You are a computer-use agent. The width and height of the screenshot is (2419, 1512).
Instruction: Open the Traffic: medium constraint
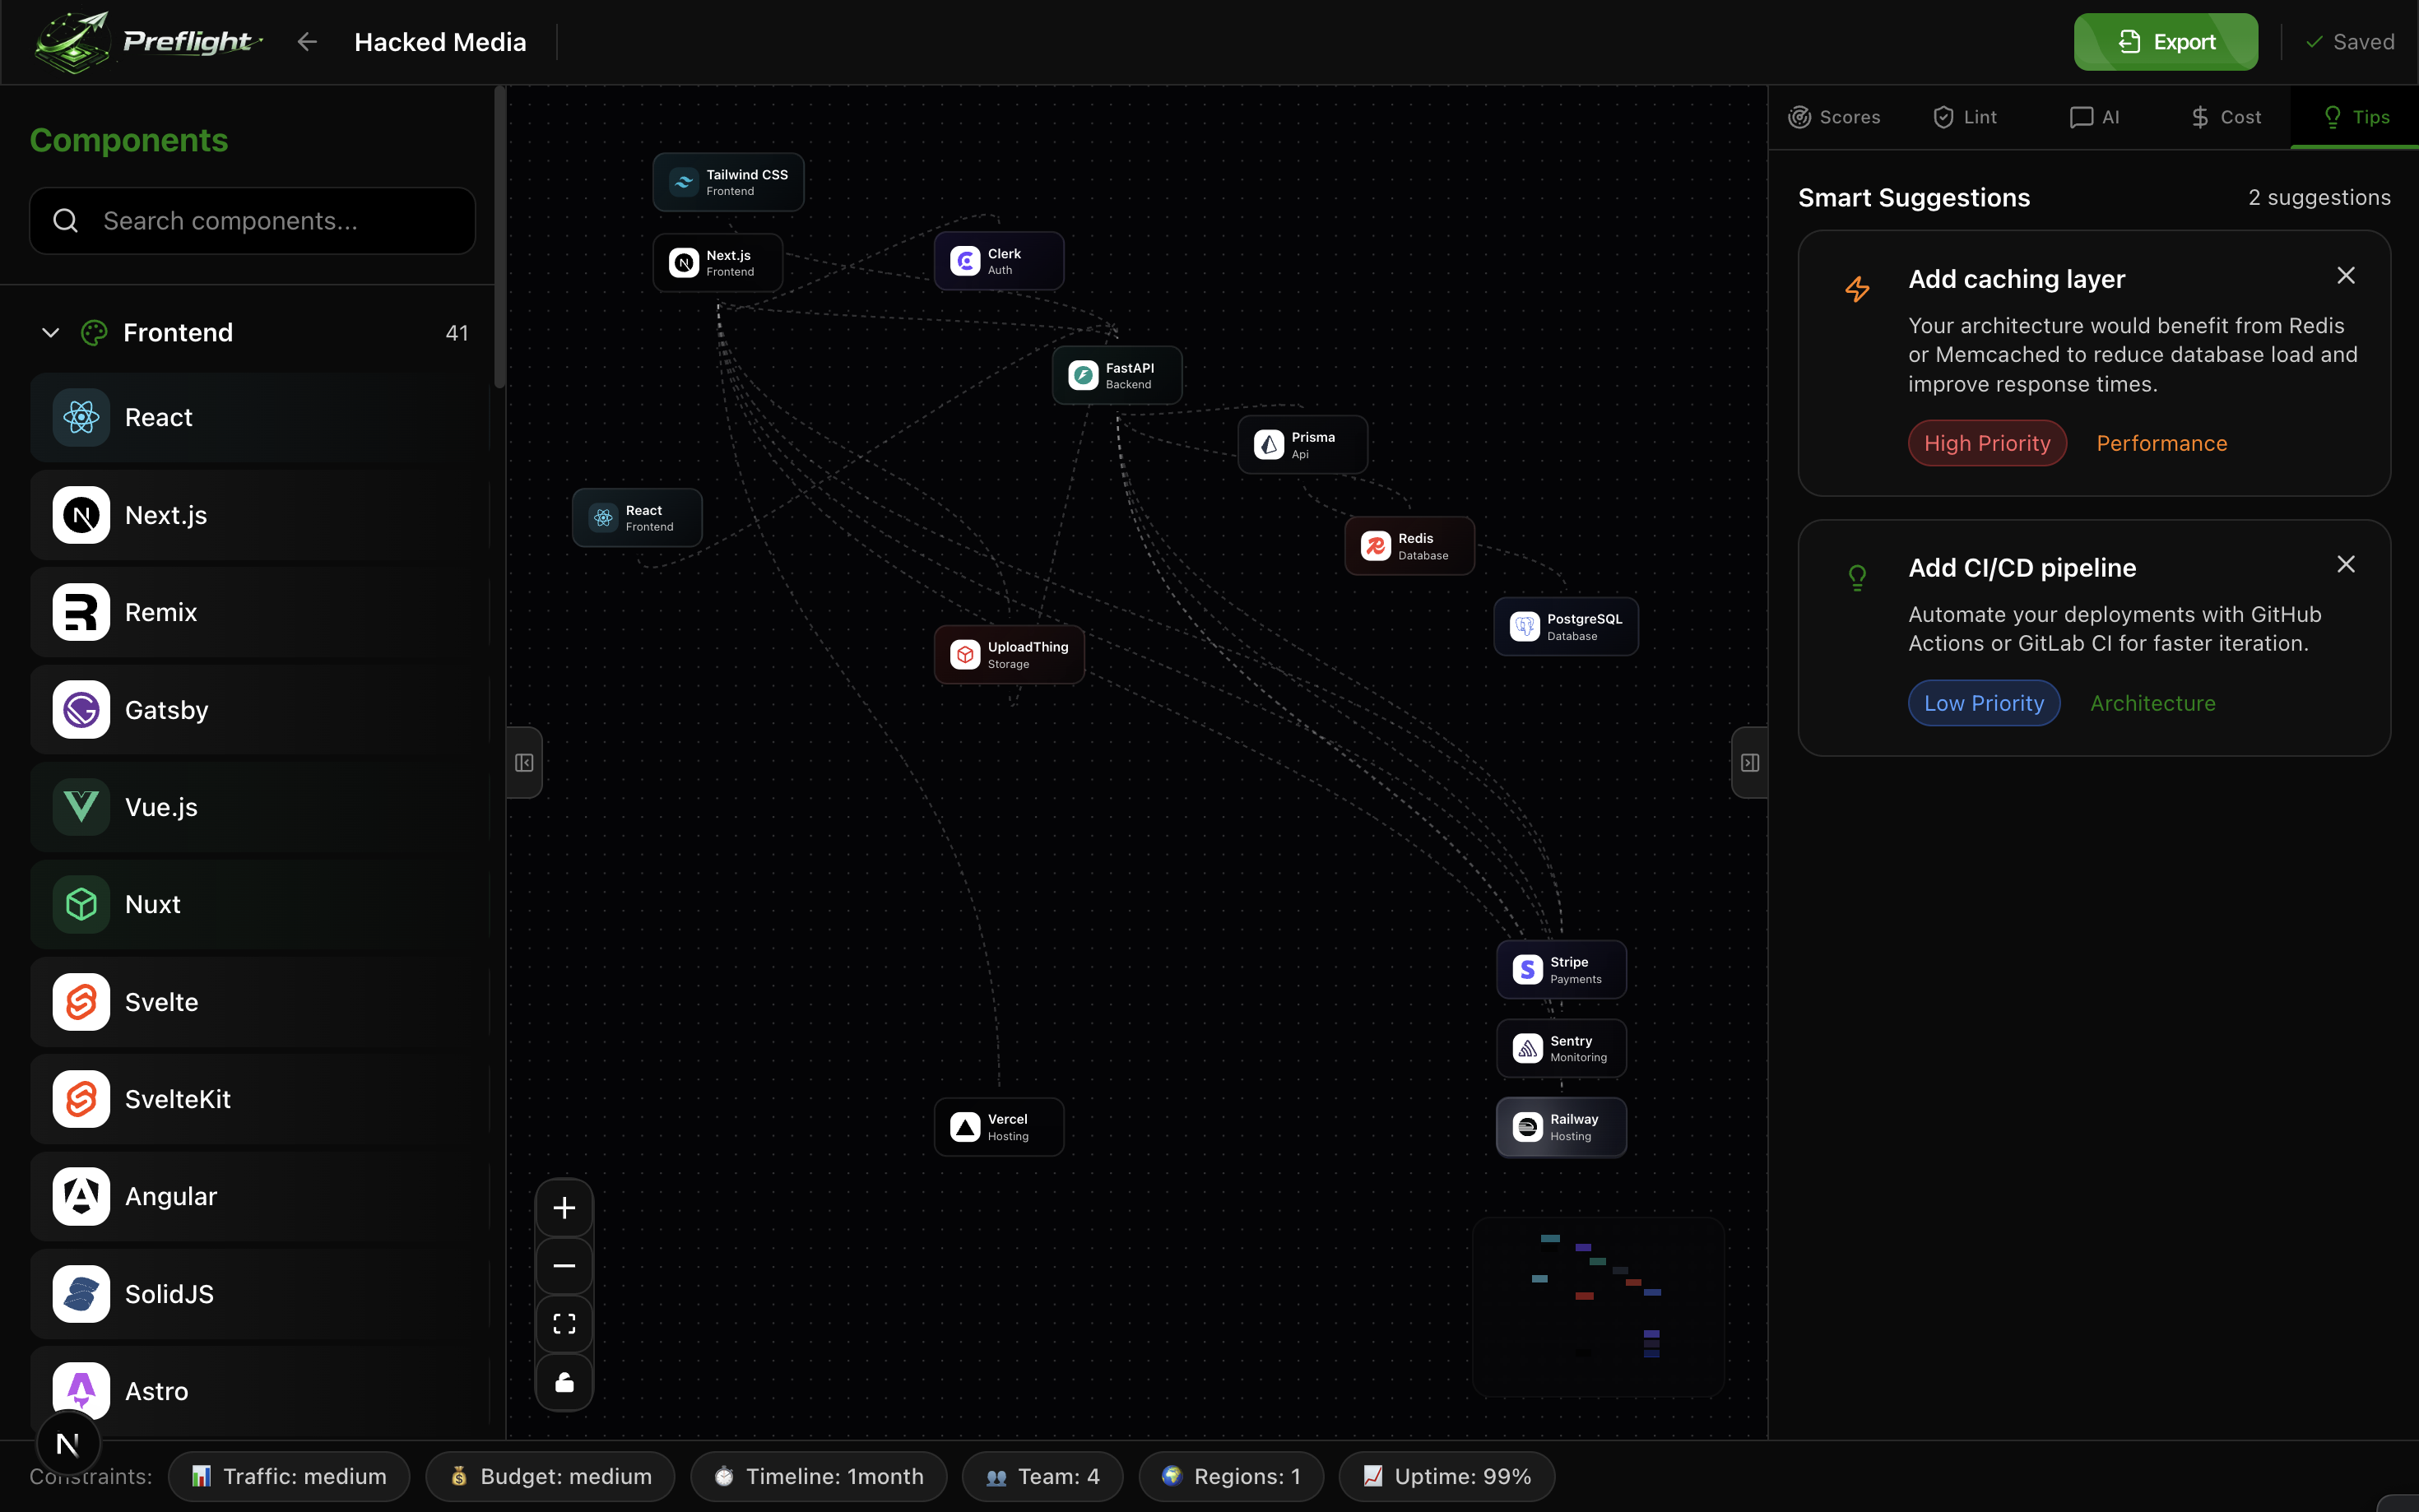pyautogui.click(x=289, y=1476)
